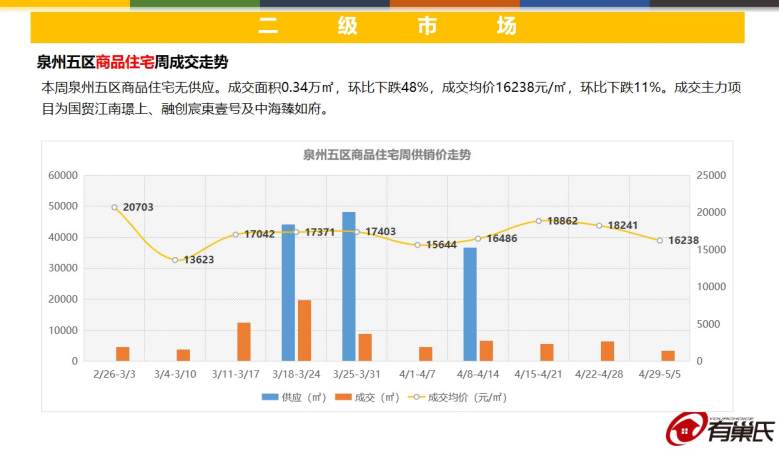Select the data label 18862
Image resolution: width=779 pixels, height=449 pixels.
(x=562, y=221)
